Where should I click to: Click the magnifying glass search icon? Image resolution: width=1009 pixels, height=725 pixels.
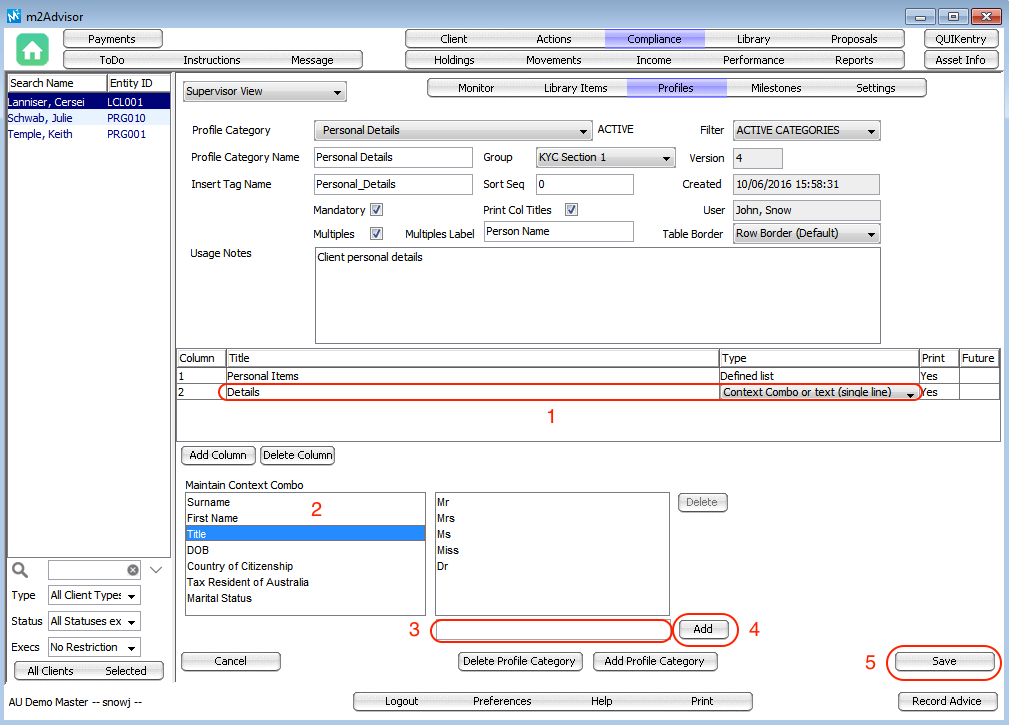tap(20, 570)
